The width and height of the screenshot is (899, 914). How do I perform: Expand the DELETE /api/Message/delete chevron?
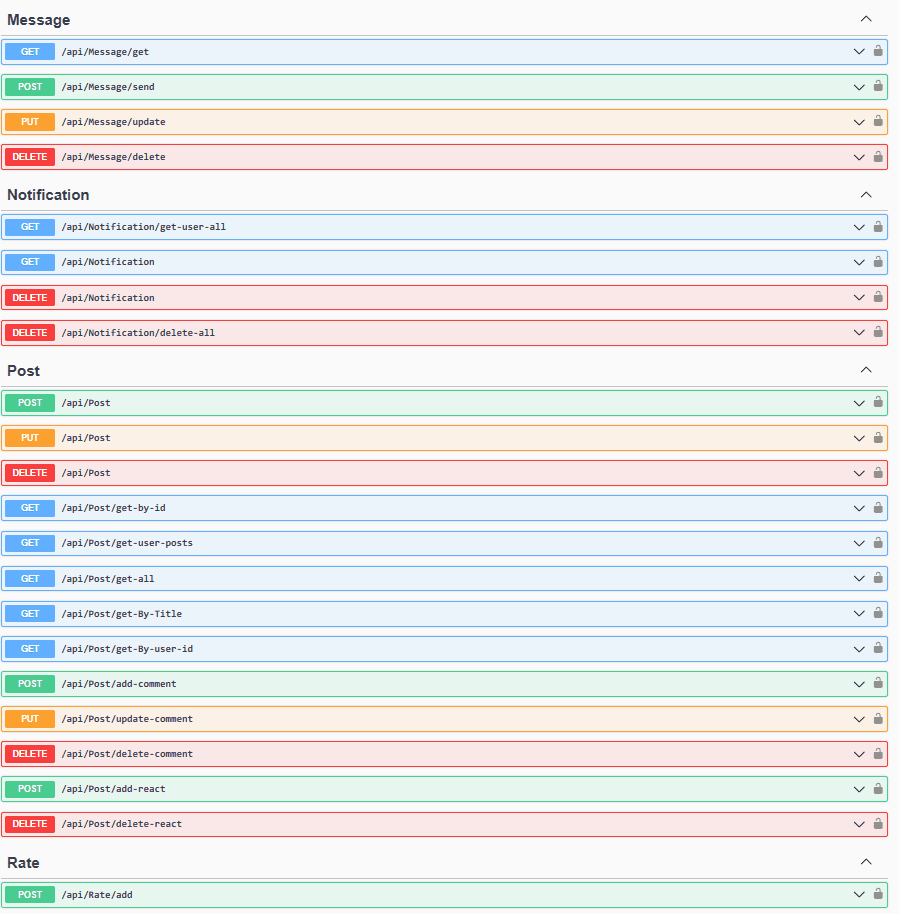(859, 157)
